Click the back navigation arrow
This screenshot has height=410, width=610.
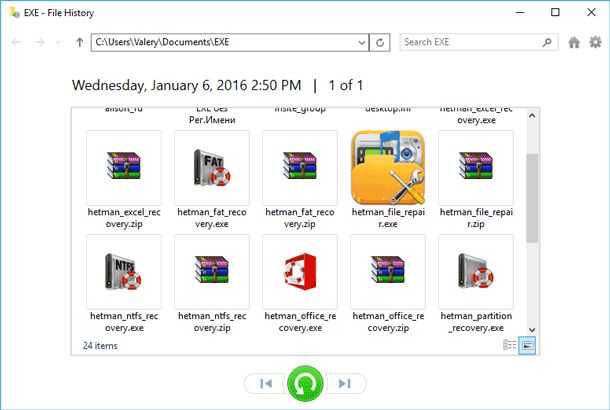(x=16, y=42)
